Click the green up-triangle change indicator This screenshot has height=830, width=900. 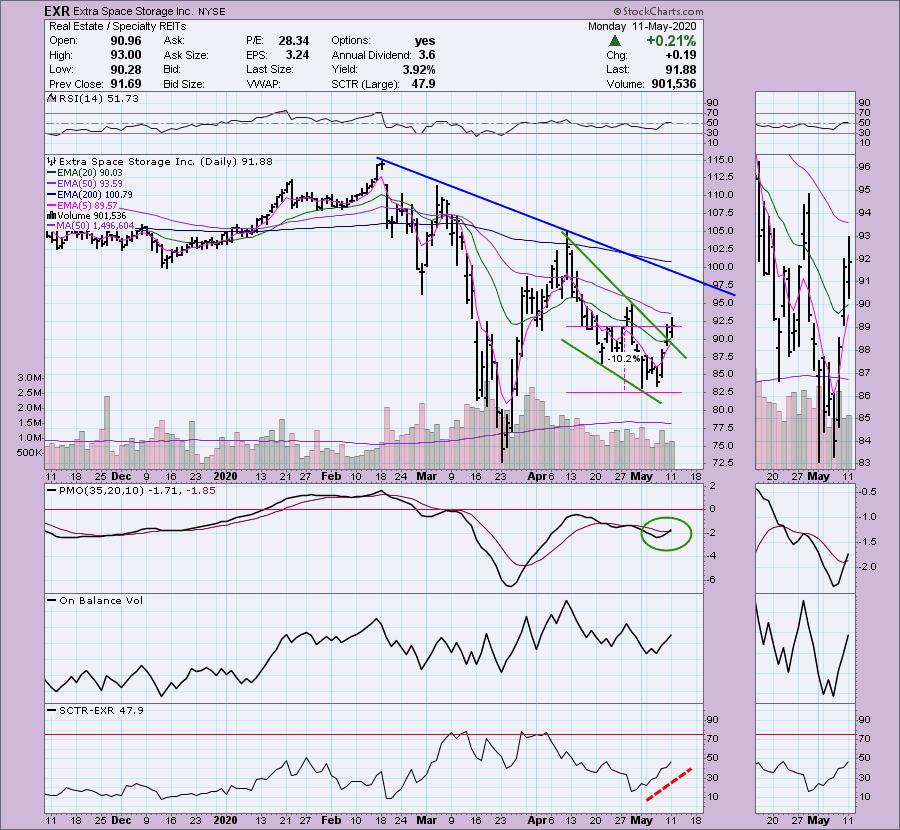pyautogui.click(x=615, y=41)
